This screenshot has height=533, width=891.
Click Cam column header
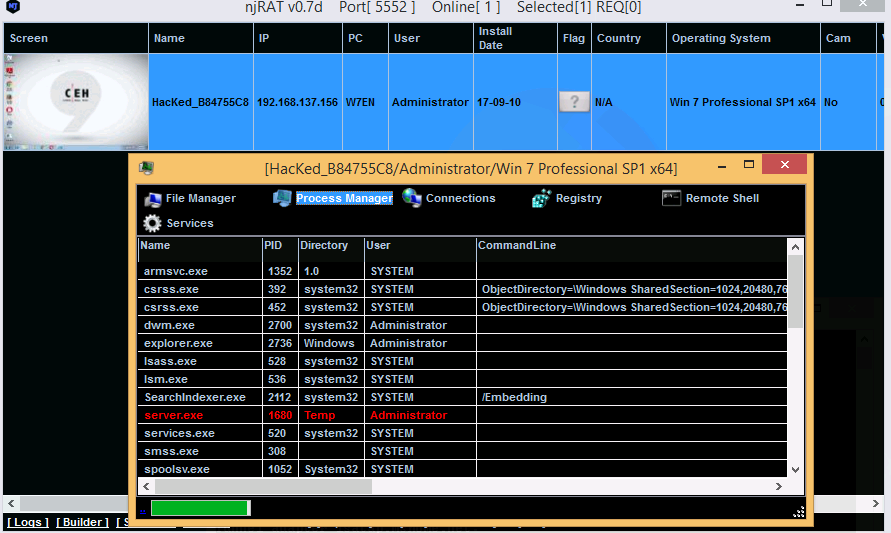(x=848, y=38)
